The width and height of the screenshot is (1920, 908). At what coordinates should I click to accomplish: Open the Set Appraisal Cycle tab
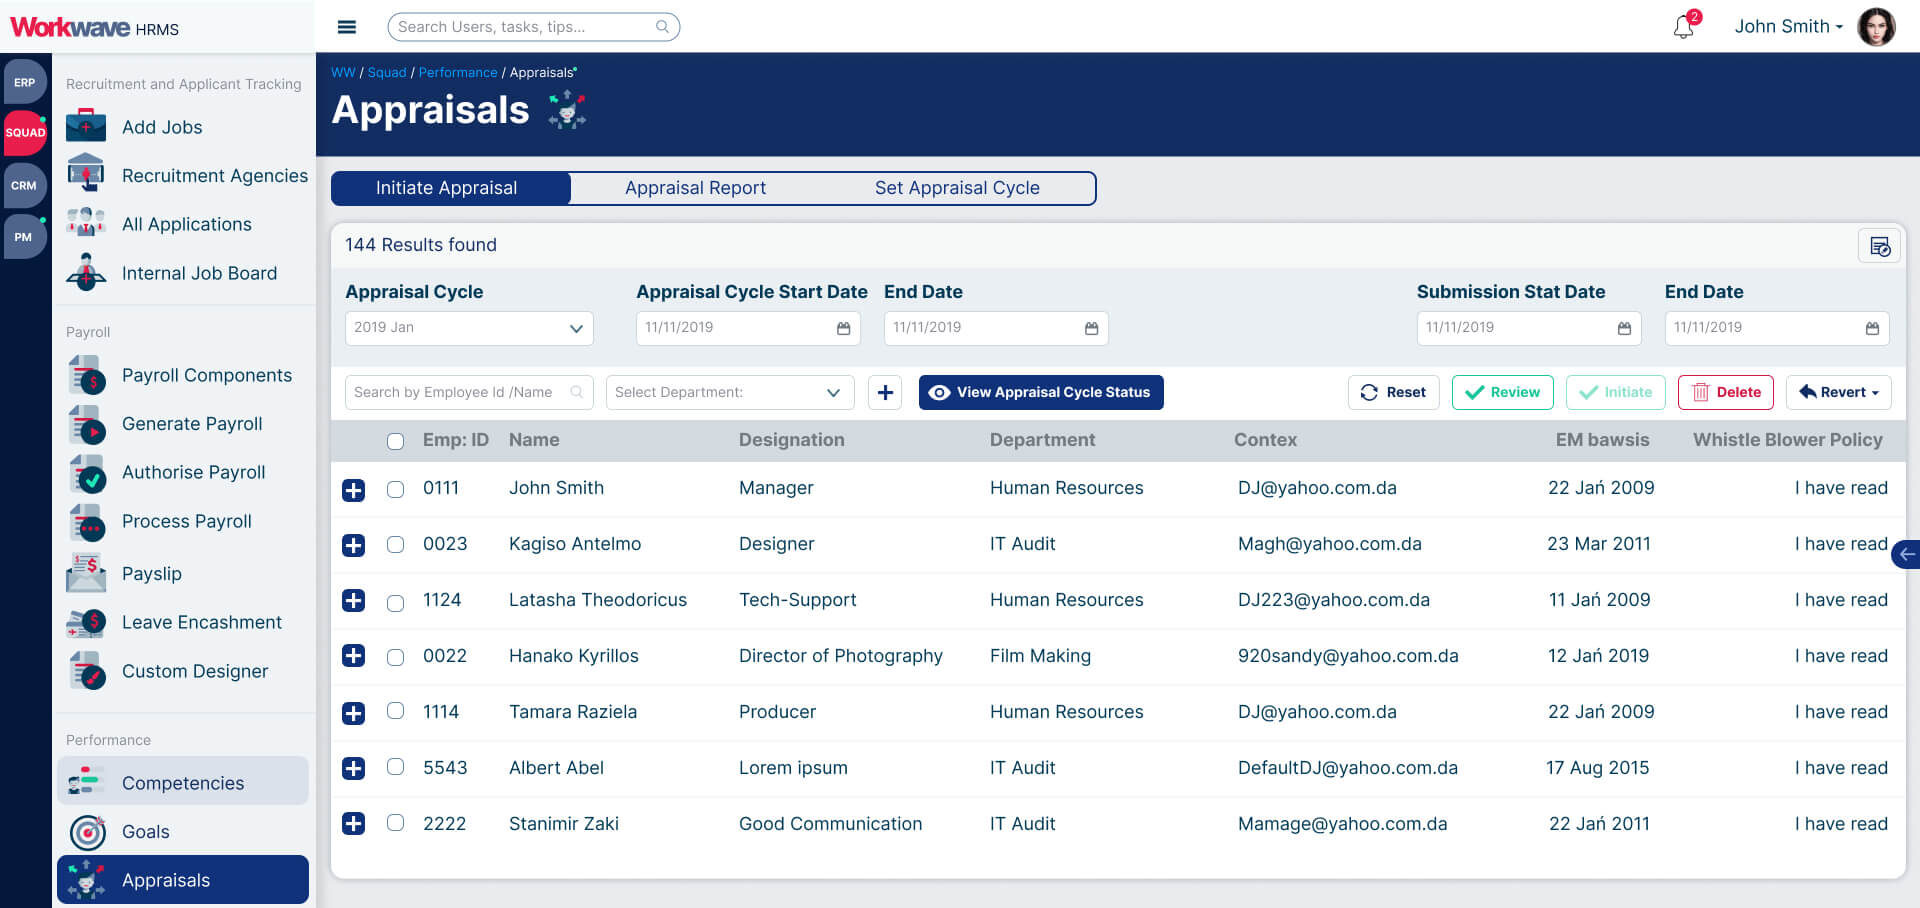(956, 188)
